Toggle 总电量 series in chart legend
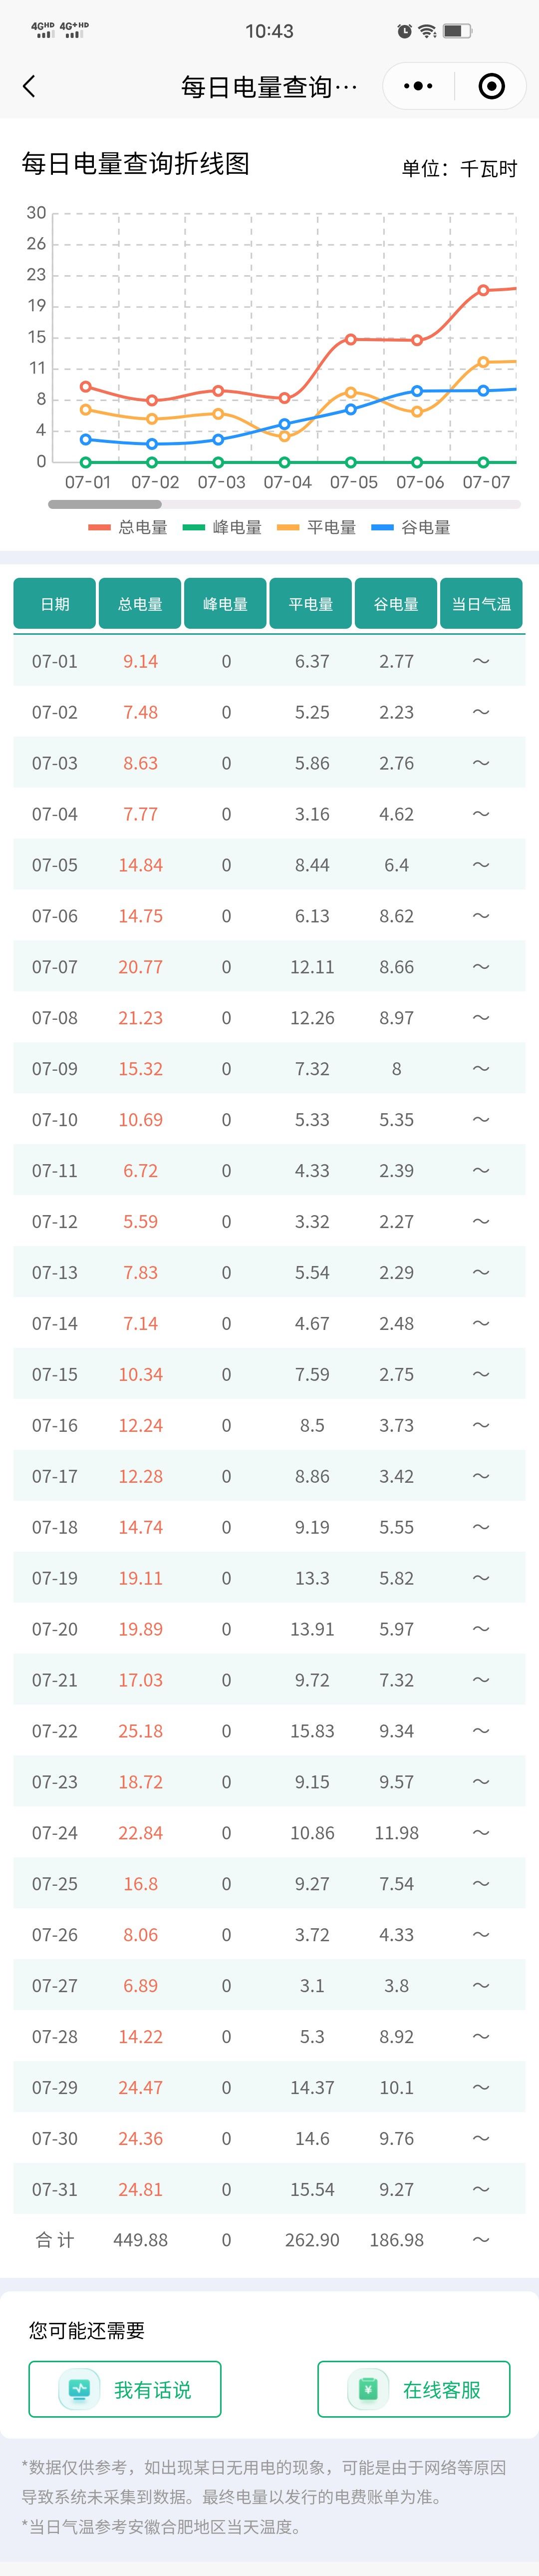The image size is (539, 2576). [x=128, y=527]
